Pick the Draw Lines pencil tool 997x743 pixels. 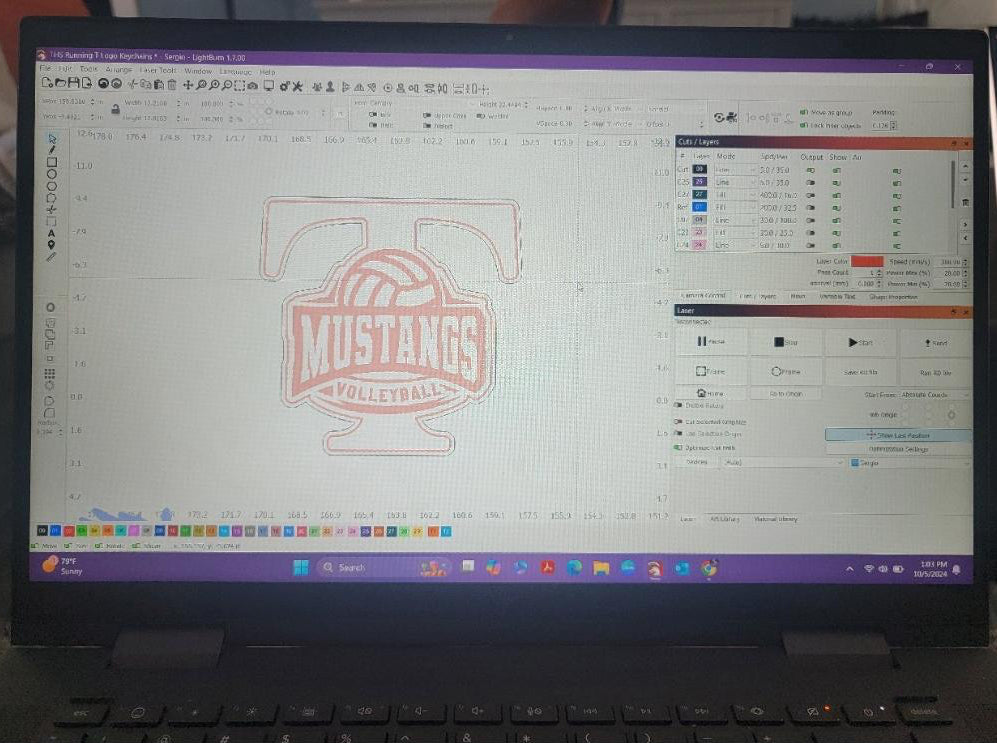point(52,149)
